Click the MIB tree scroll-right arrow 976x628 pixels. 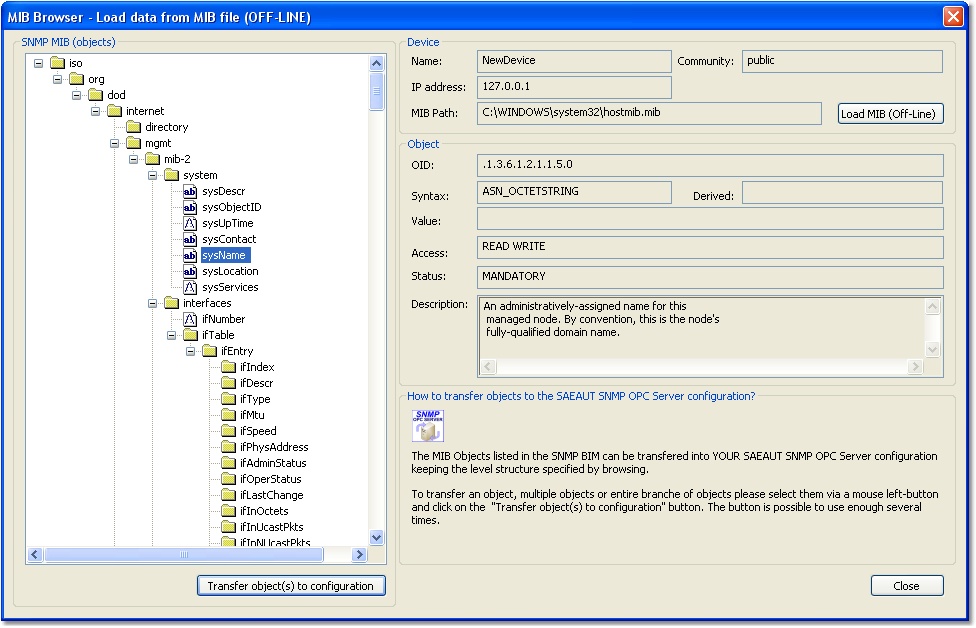tap(359, 554)
